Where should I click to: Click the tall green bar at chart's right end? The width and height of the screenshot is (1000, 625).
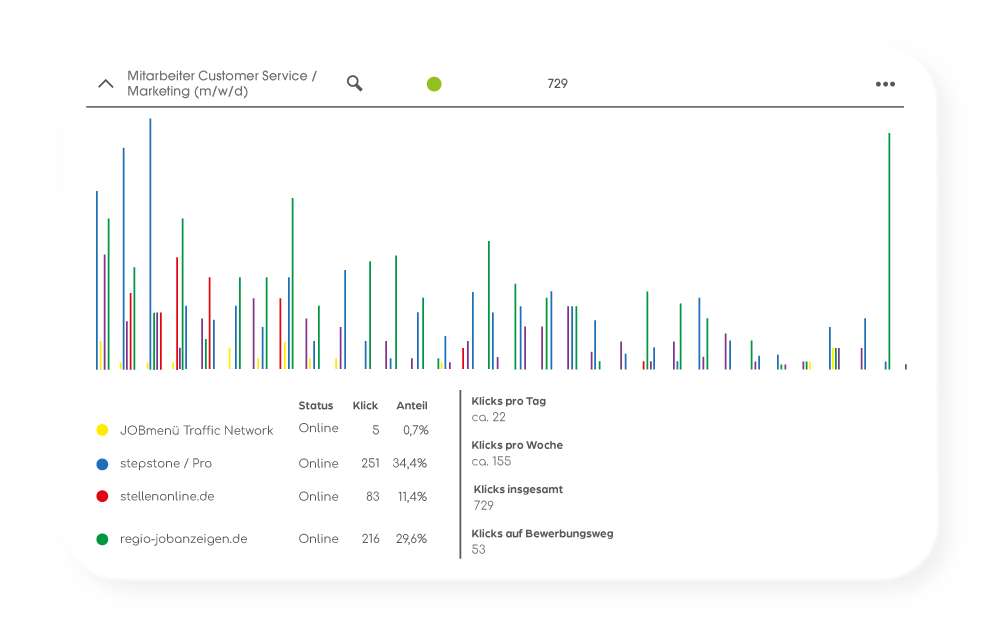[x=889, y=250]
